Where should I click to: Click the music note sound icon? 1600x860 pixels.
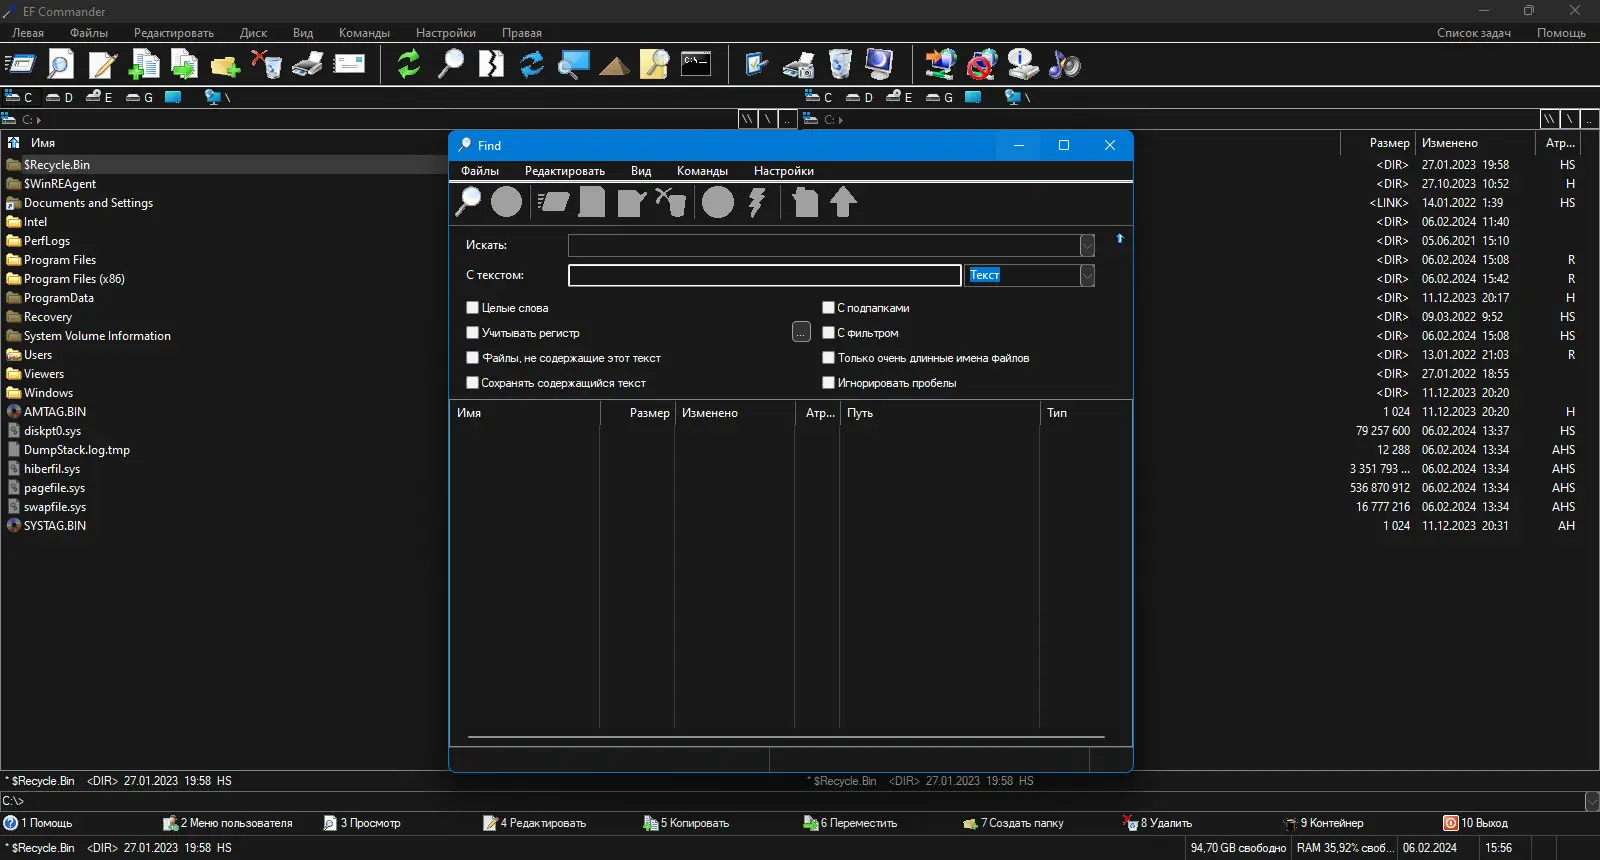[1064, 65]
